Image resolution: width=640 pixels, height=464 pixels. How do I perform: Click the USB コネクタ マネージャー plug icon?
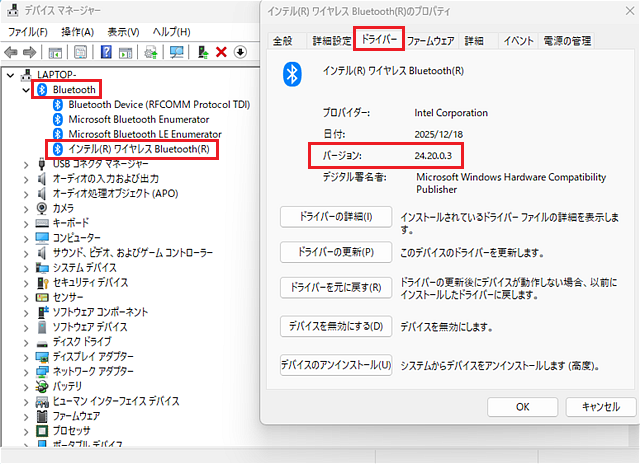pos(42,164)
